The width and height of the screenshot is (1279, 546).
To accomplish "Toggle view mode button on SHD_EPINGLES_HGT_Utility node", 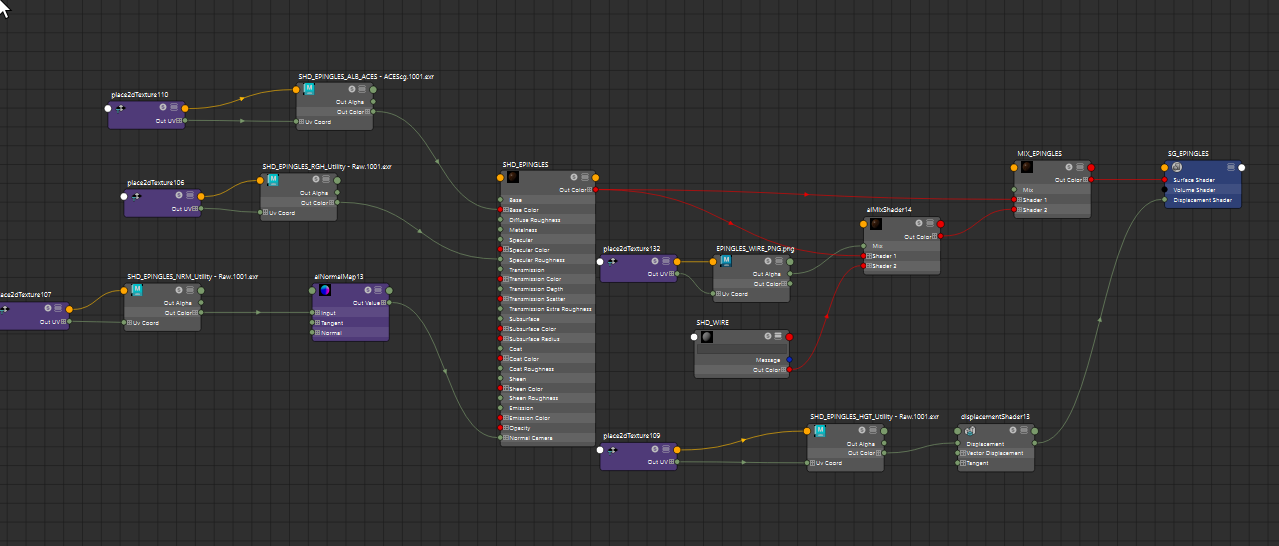I will coord(872,430).
